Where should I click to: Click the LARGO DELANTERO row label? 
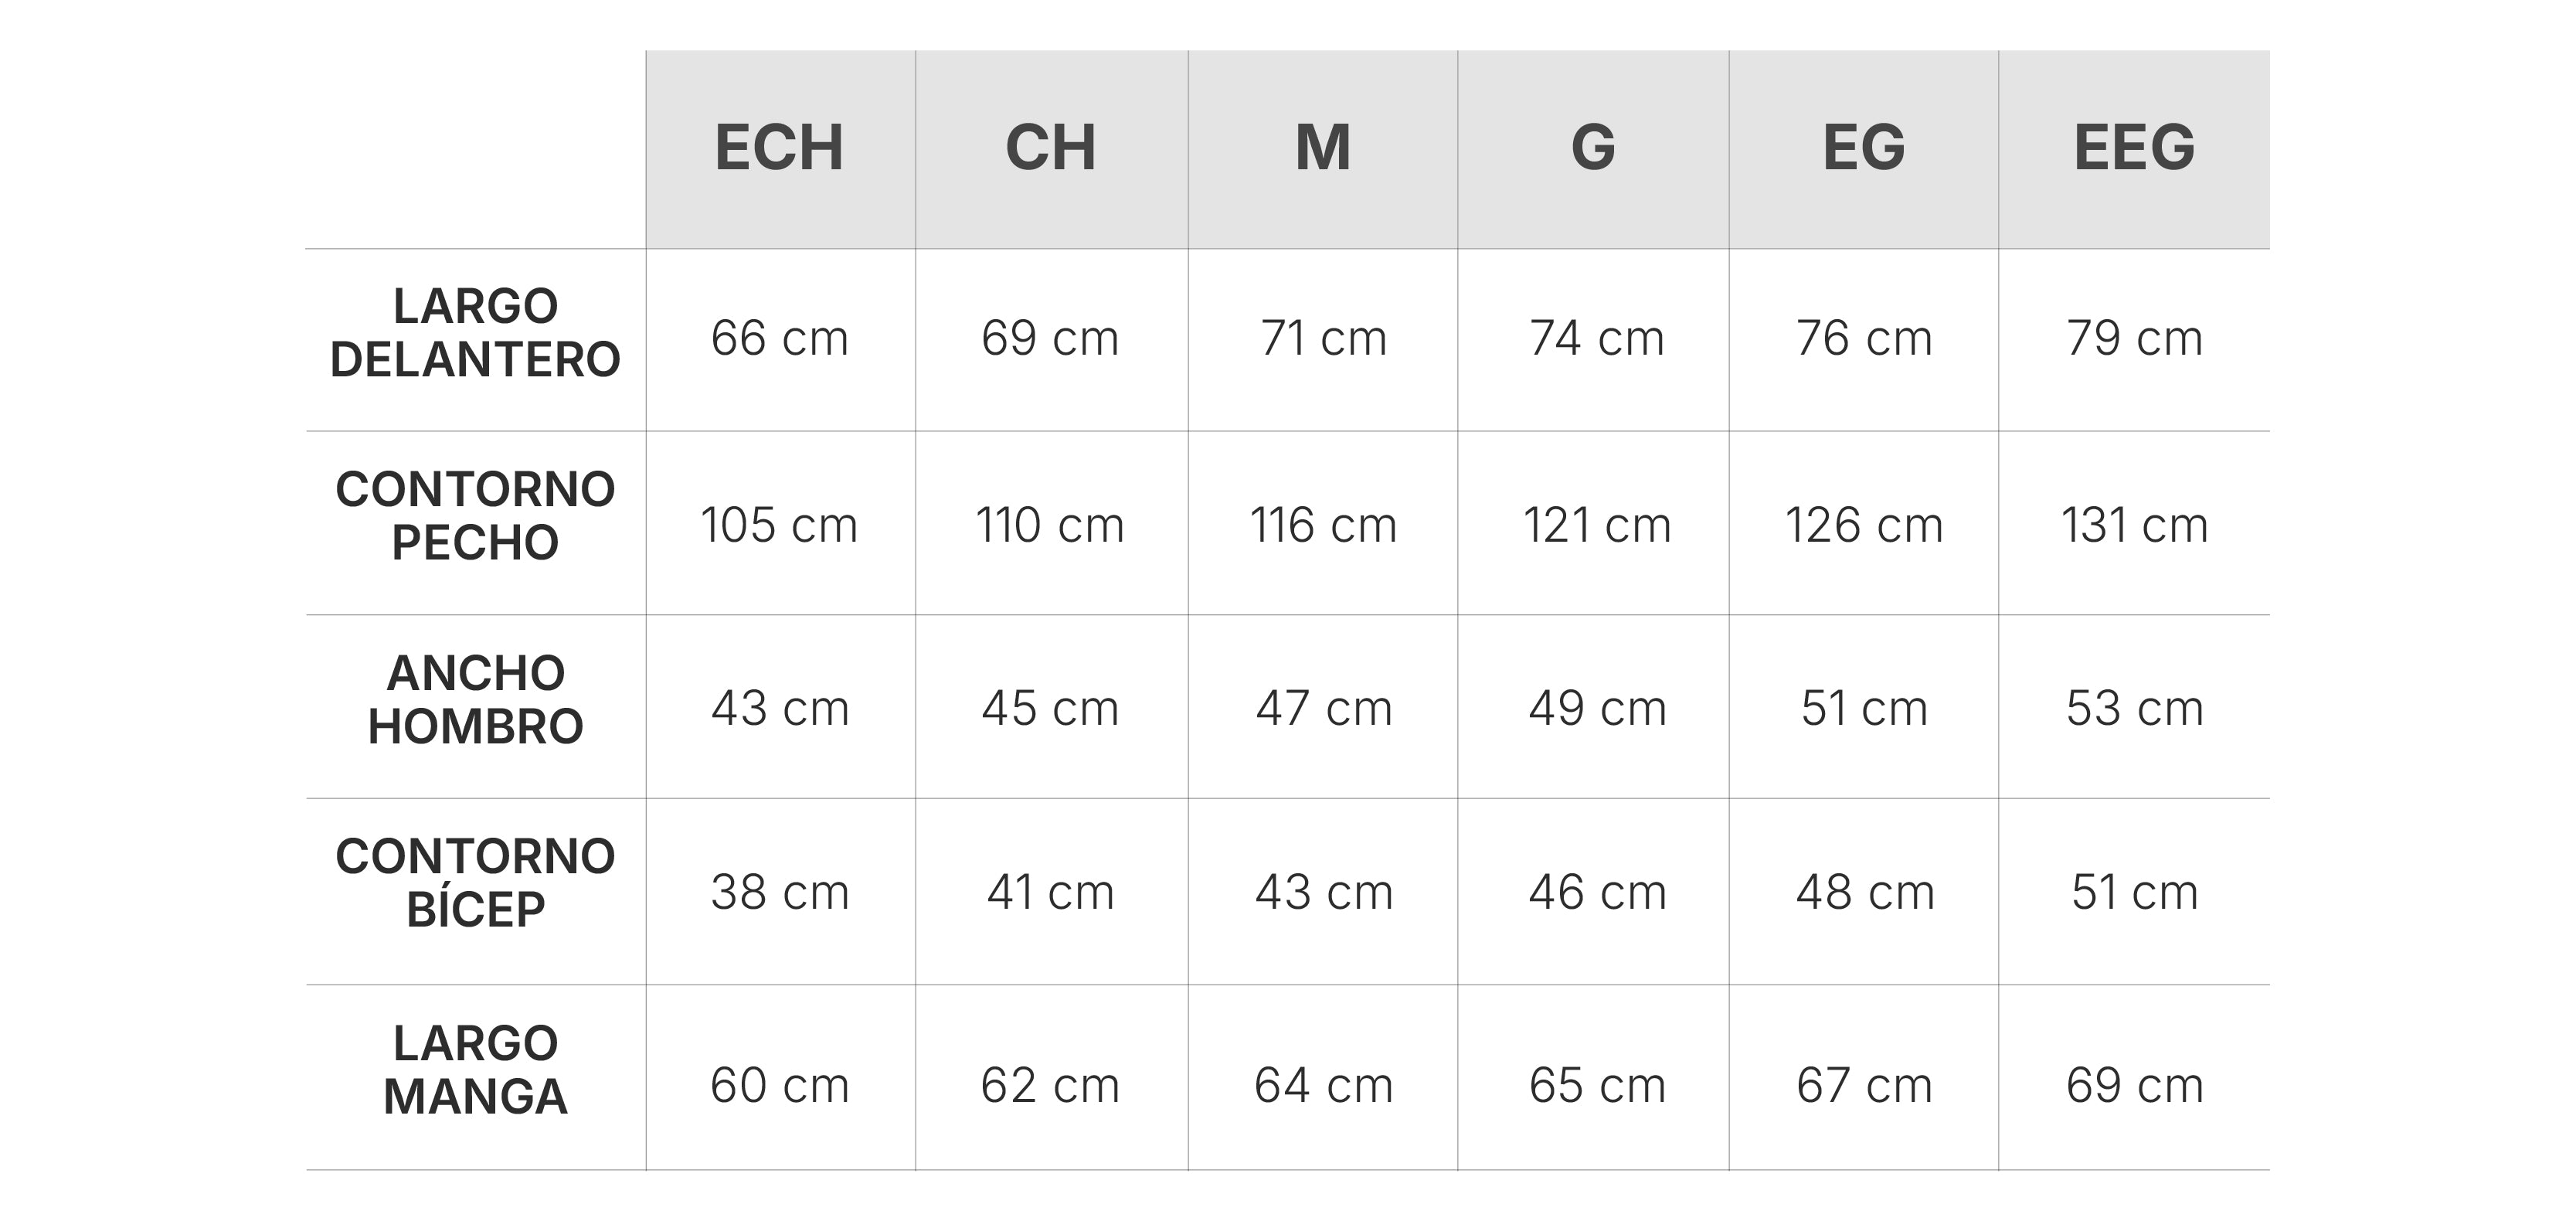pos(475,333)
